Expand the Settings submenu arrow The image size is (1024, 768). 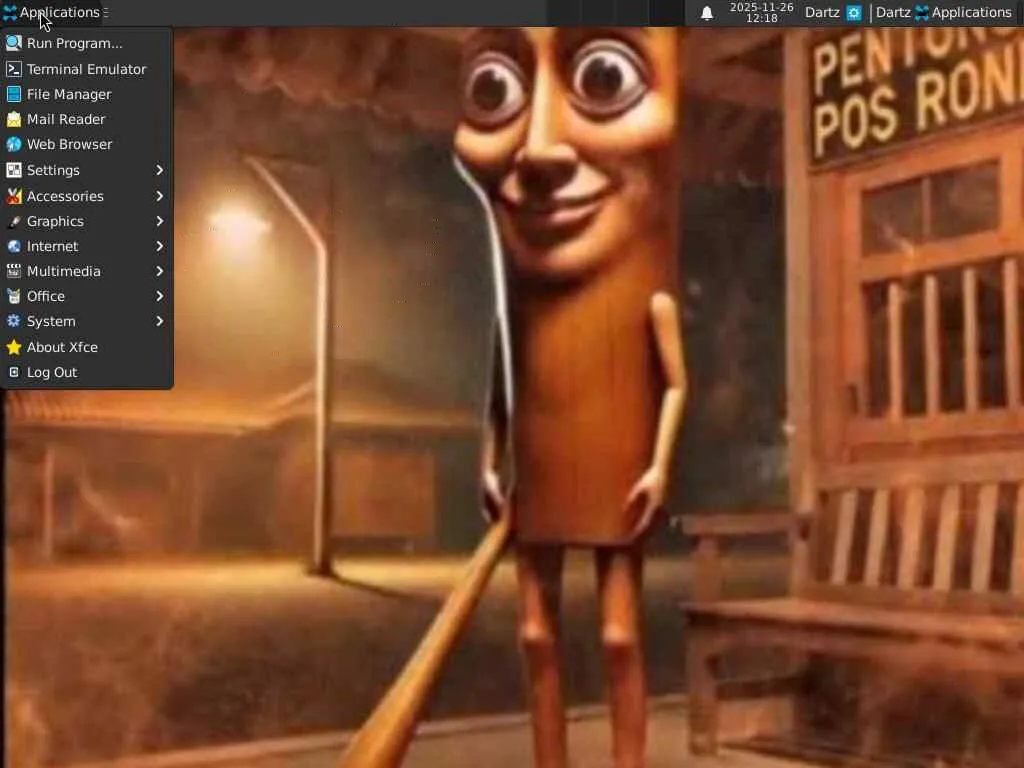[159, 170]
